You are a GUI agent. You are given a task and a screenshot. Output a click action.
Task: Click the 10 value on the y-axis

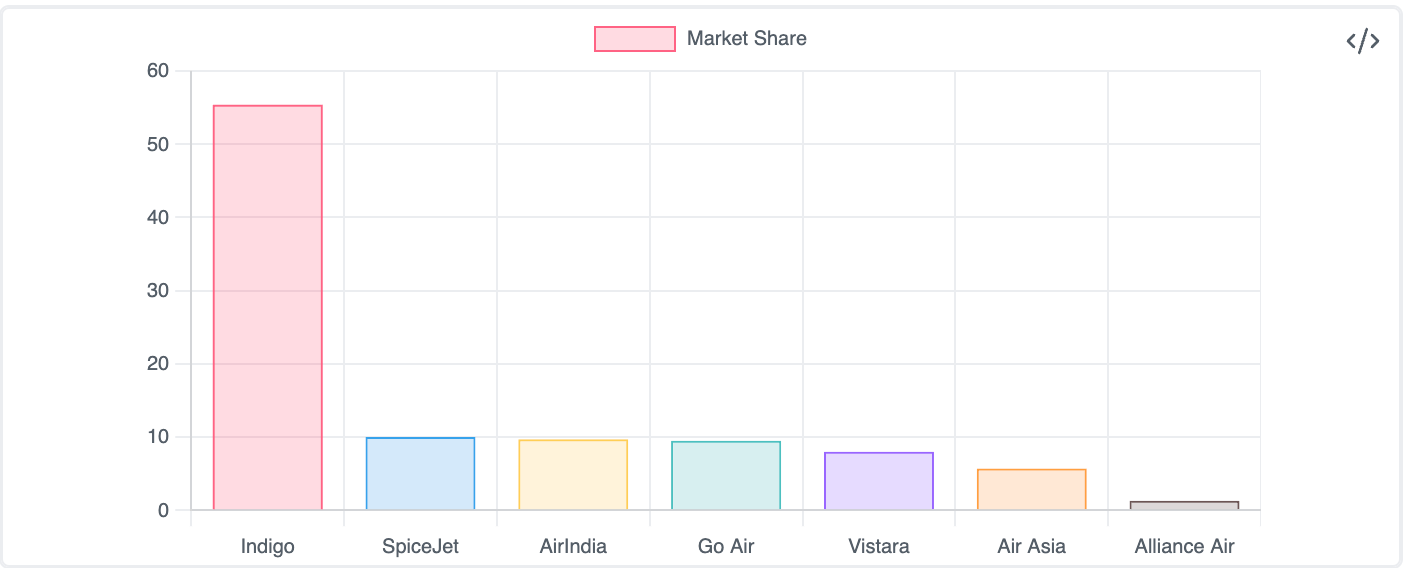157,437
